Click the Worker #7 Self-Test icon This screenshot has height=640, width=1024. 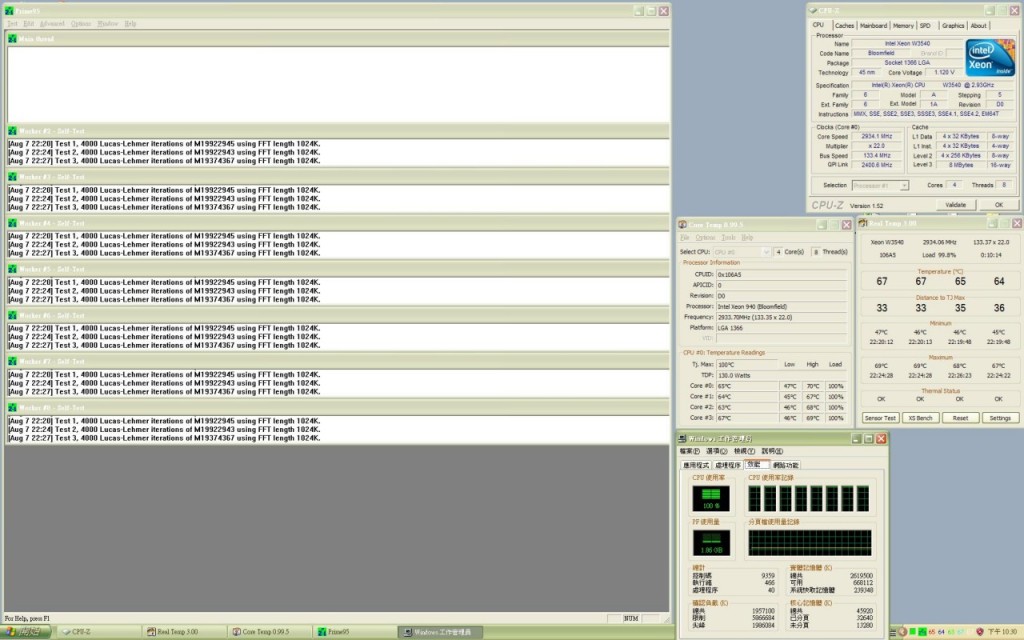point(12,361)
